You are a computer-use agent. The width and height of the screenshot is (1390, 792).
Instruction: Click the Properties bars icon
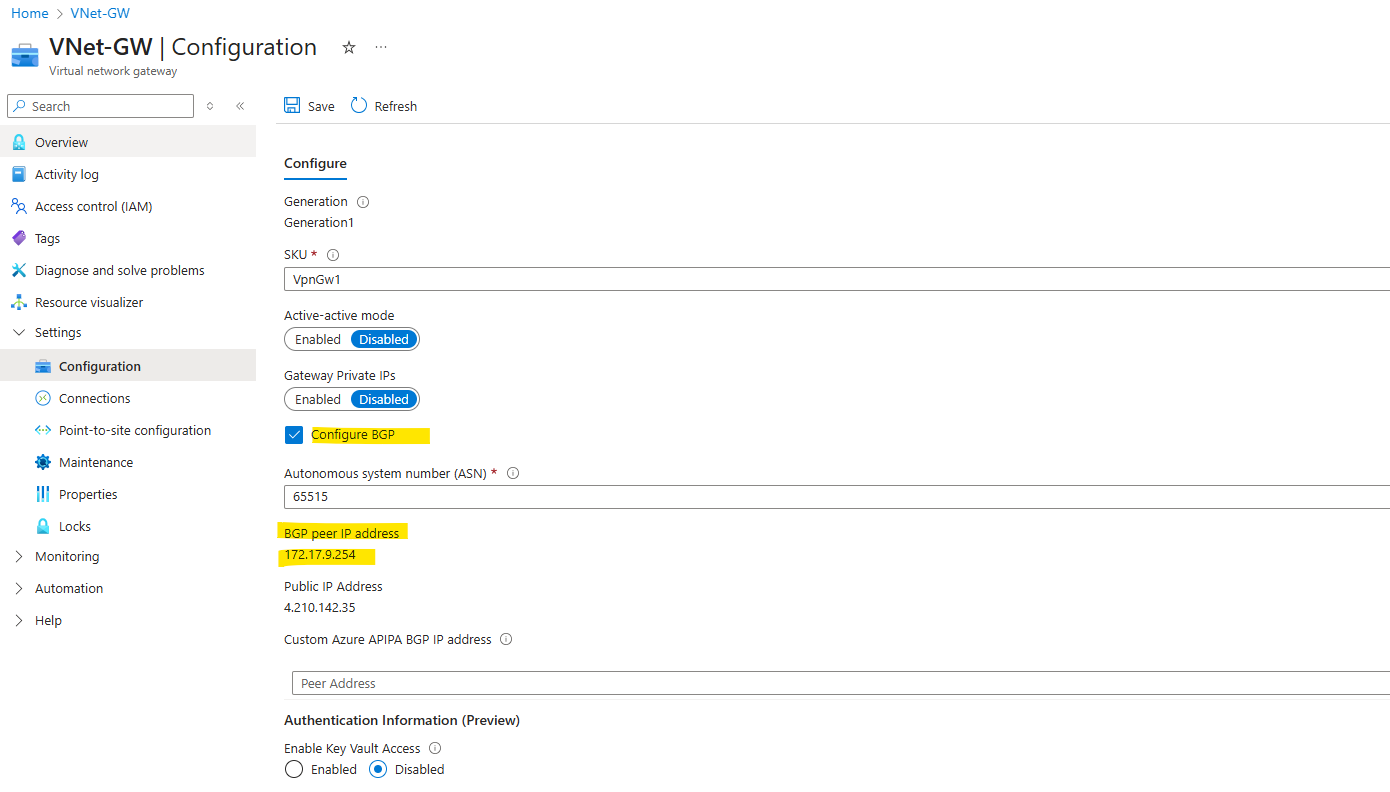click(43, 494)
